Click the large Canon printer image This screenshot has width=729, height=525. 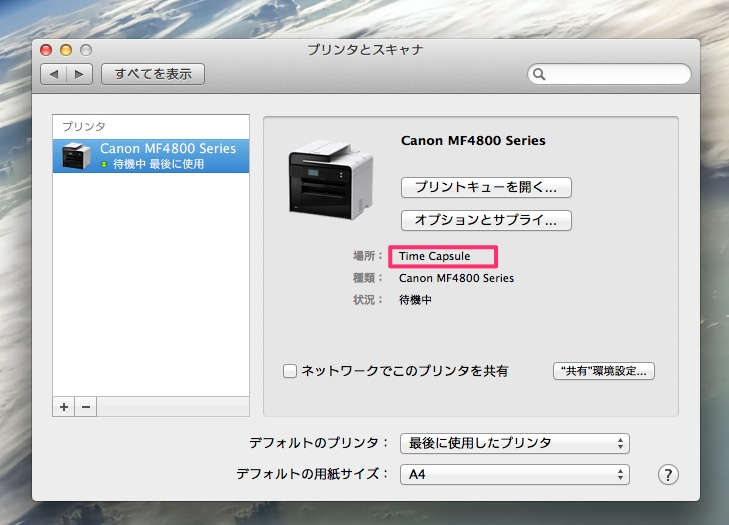(331, 180)
